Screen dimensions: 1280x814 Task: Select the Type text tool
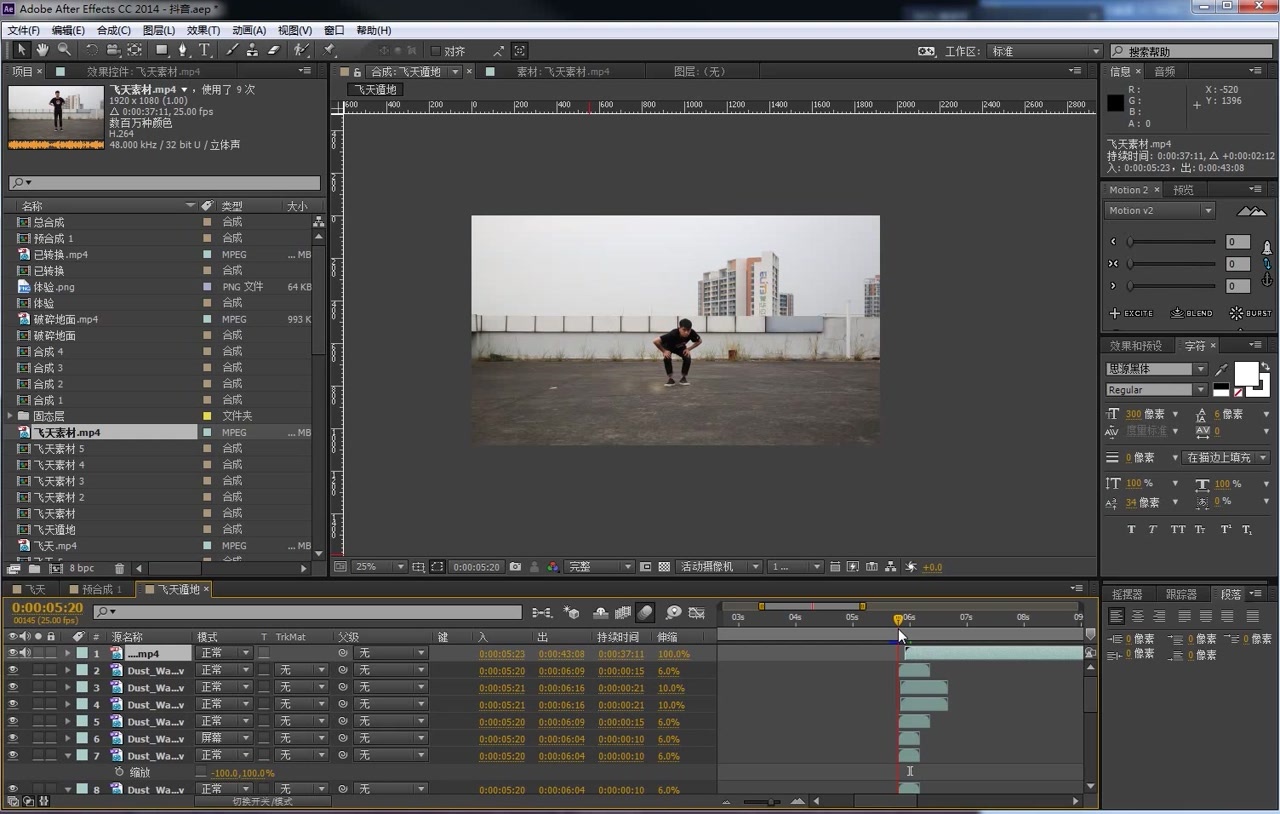coord(204,50)
